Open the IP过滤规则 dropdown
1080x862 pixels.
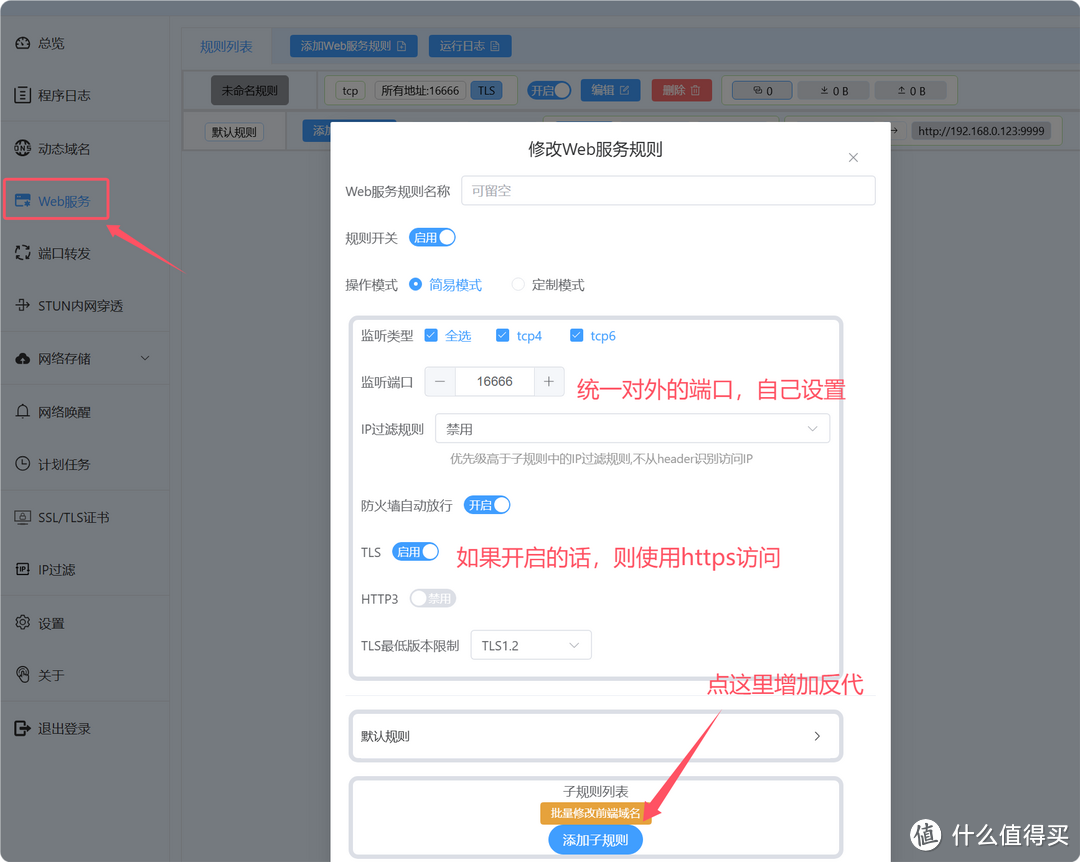pos(632,429)
